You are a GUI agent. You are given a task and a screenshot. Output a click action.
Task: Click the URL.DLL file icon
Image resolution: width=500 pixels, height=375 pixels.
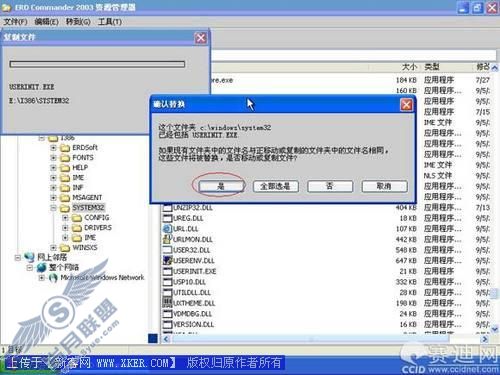coord(167,229)
